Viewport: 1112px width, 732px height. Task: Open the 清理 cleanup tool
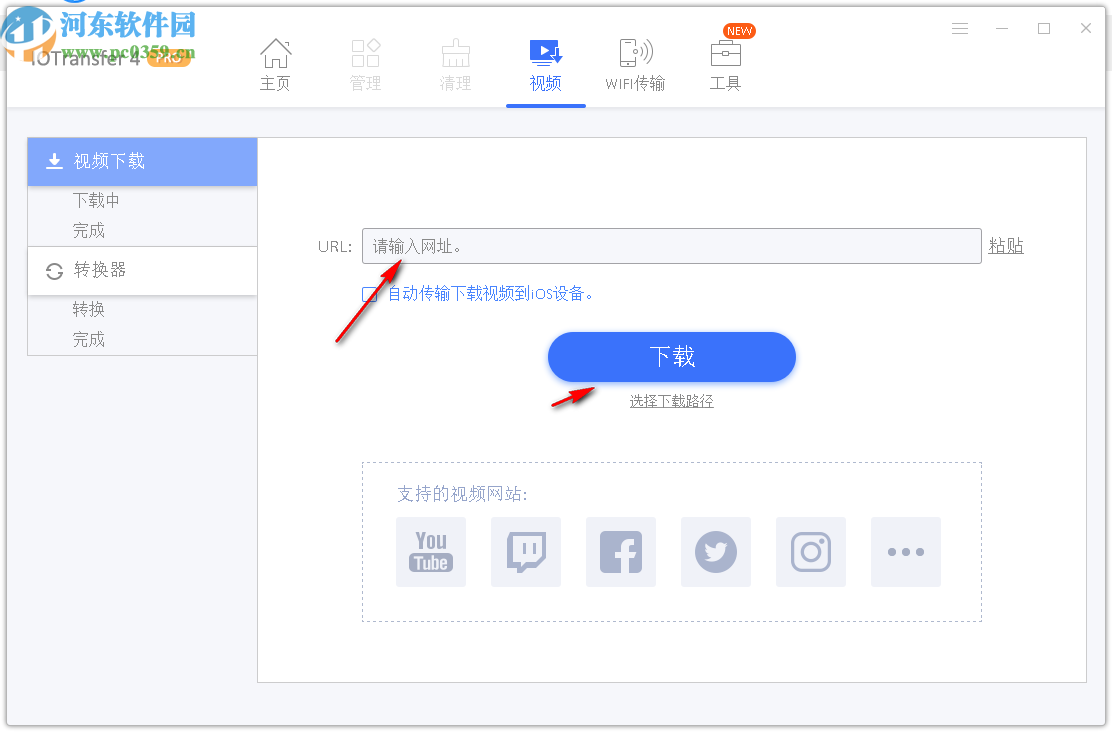coord(455,62)
